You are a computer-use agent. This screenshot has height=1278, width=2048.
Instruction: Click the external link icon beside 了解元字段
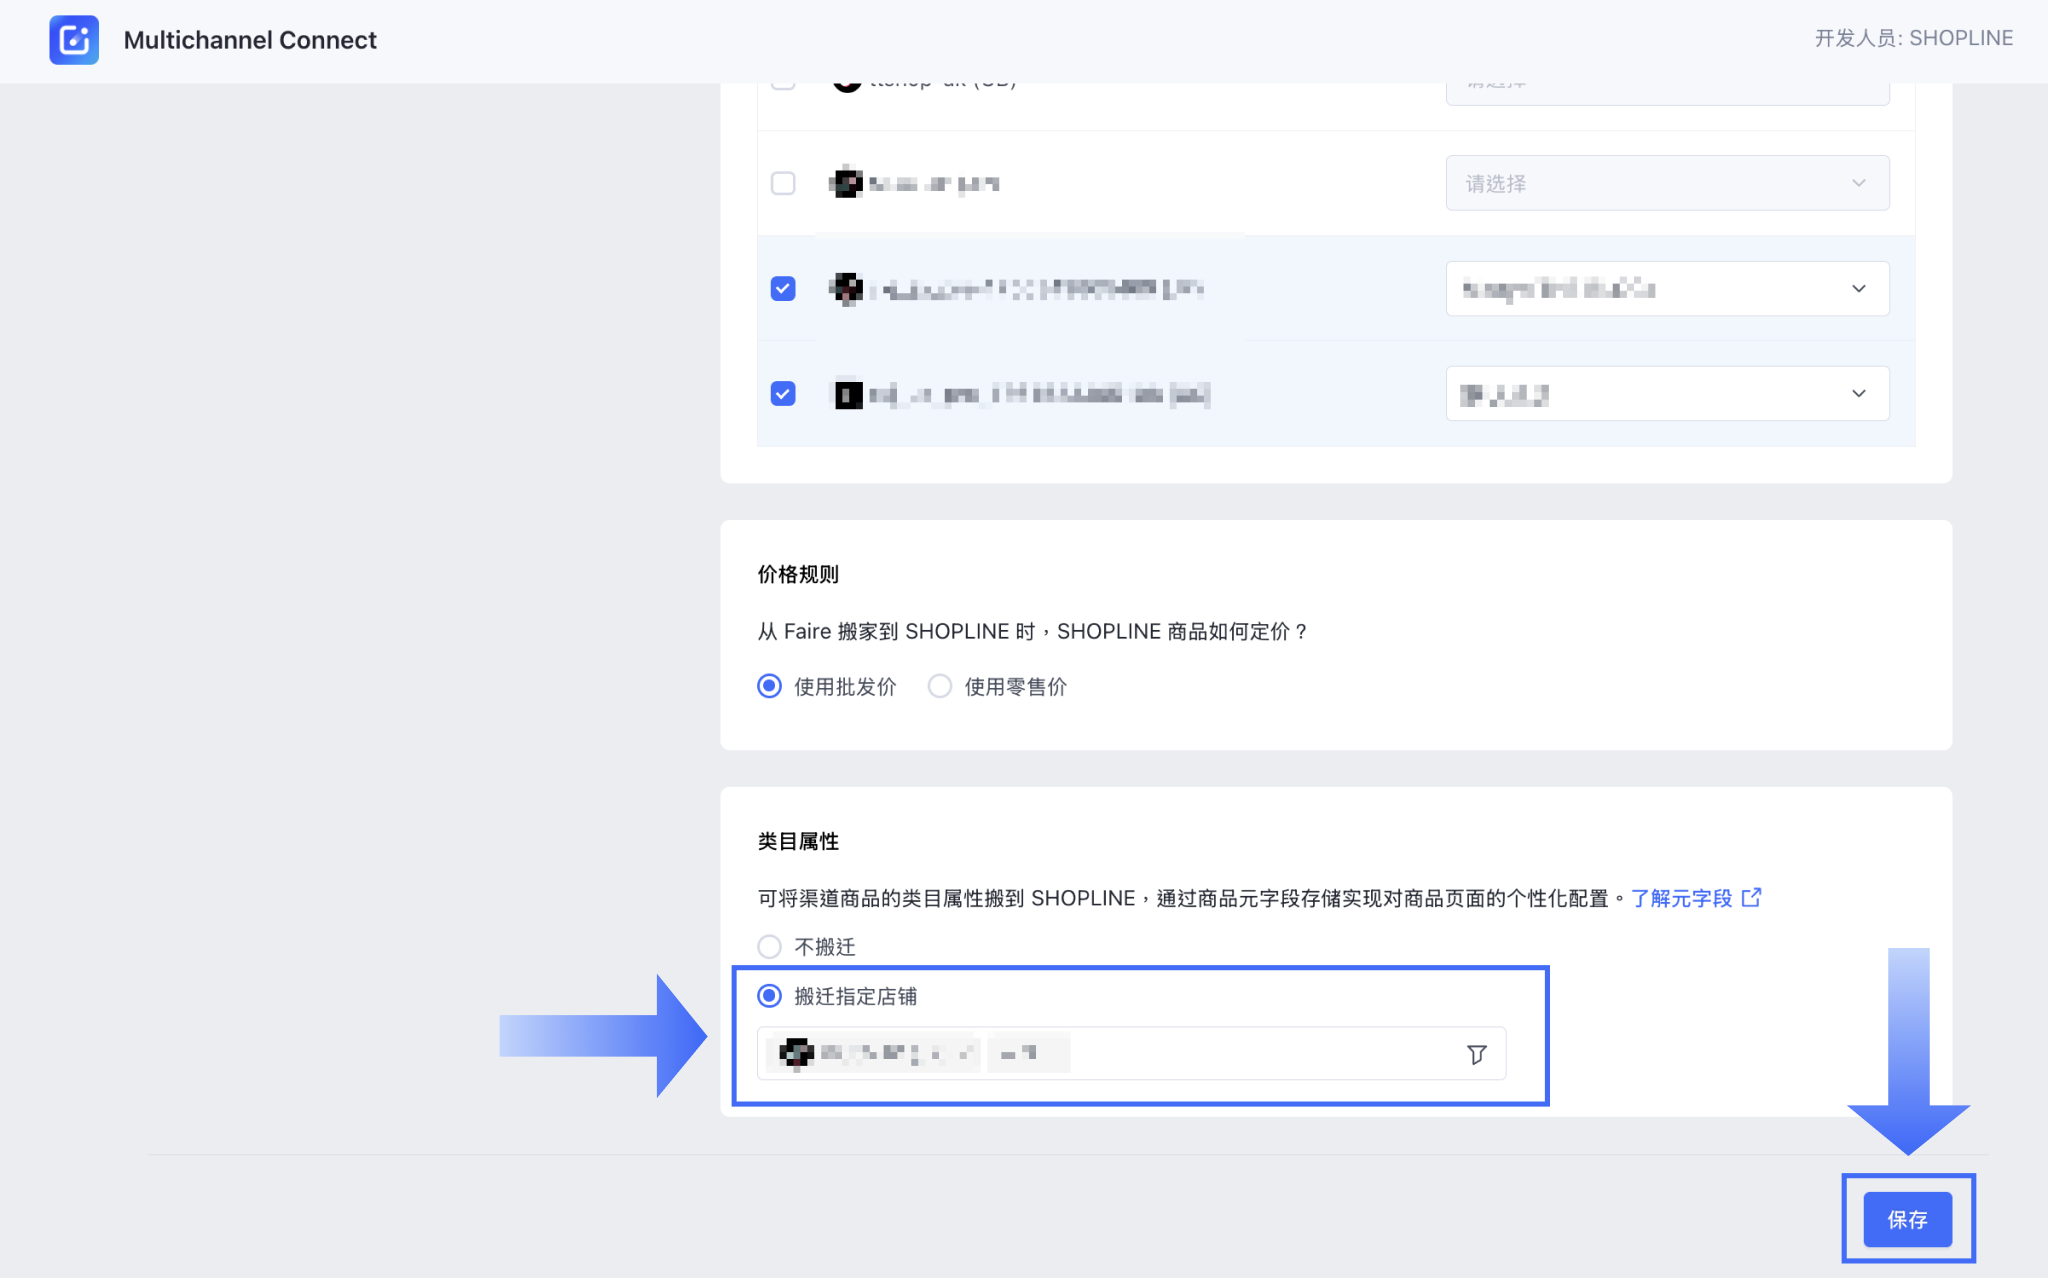(1751, 898)
